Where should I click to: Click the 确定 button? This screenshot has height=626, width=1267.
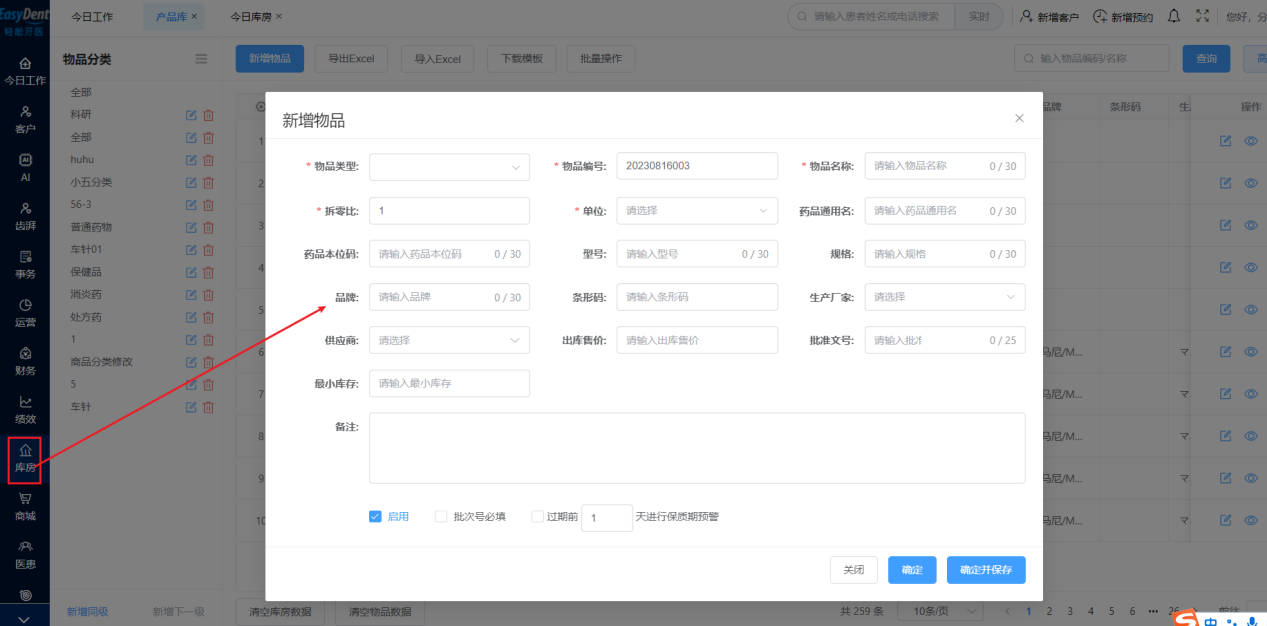click(x=912, y=570)
